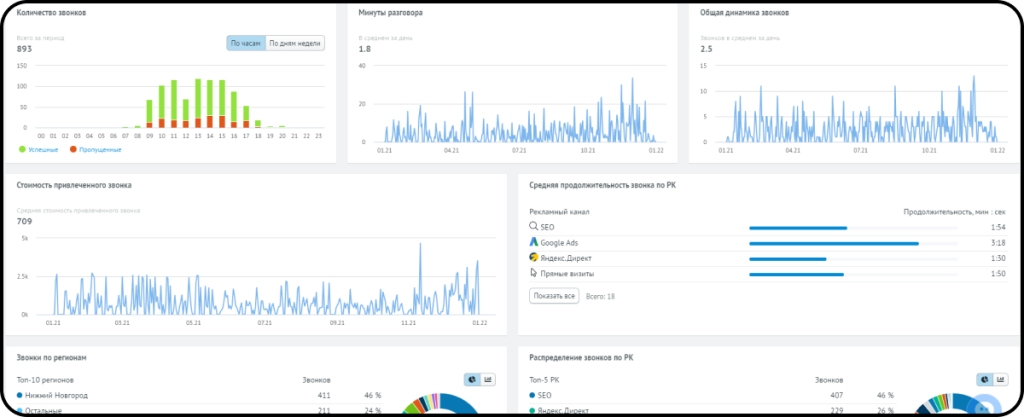The height and width of the screenshot is (417, 1024).
Task: Click the hour 17 bar in calls chart
Action: pyautogui.click(x=246, y=117)
